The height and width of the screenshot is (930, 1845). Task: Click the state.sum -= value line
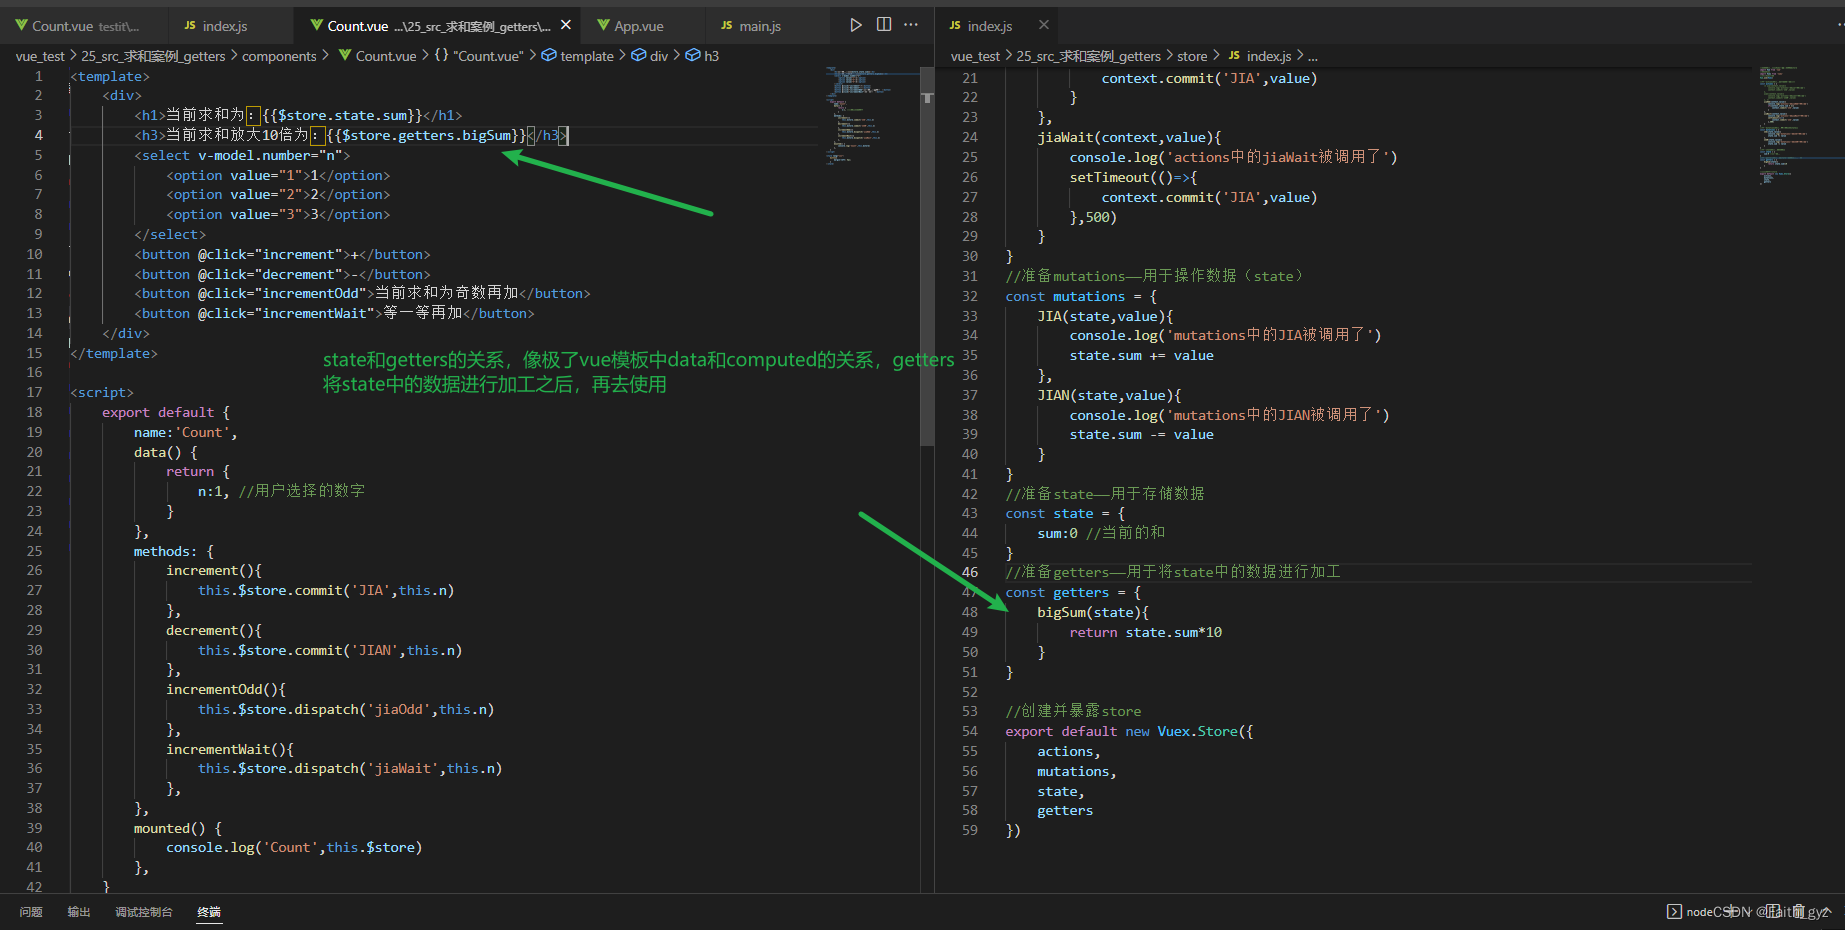pyautogui.click(x=1142, y=434)
